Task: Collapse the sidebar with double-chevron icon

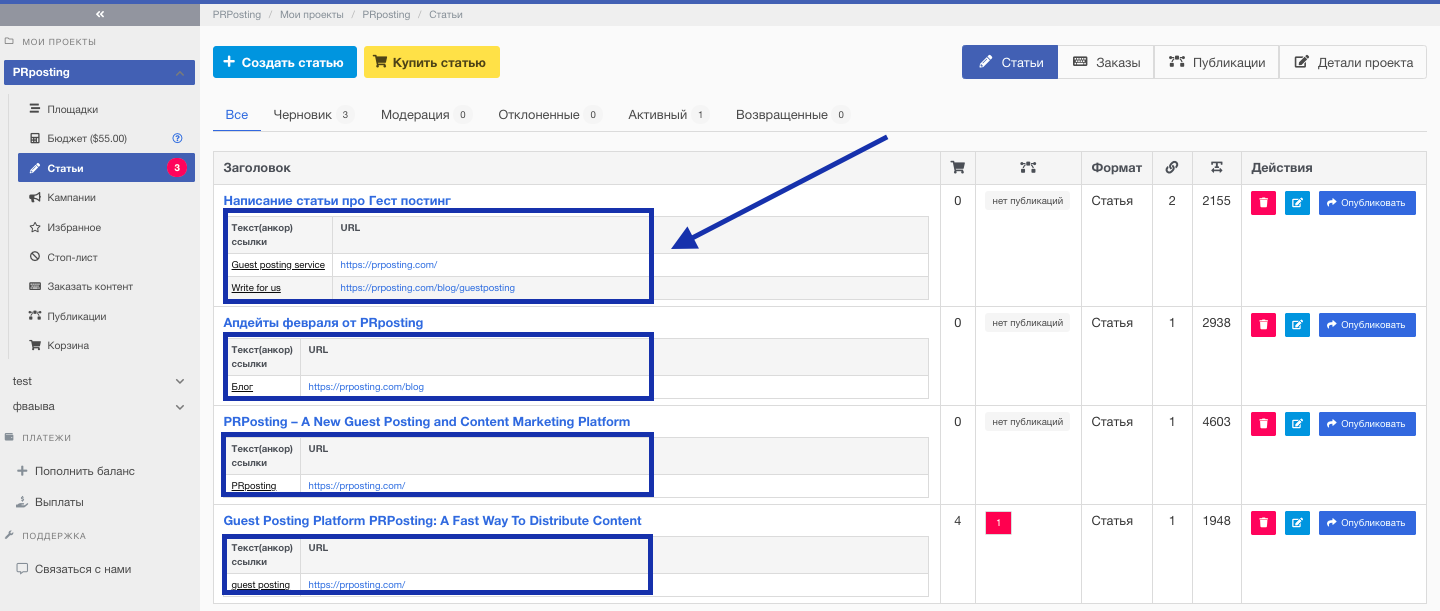Action: tap(99, 15)
